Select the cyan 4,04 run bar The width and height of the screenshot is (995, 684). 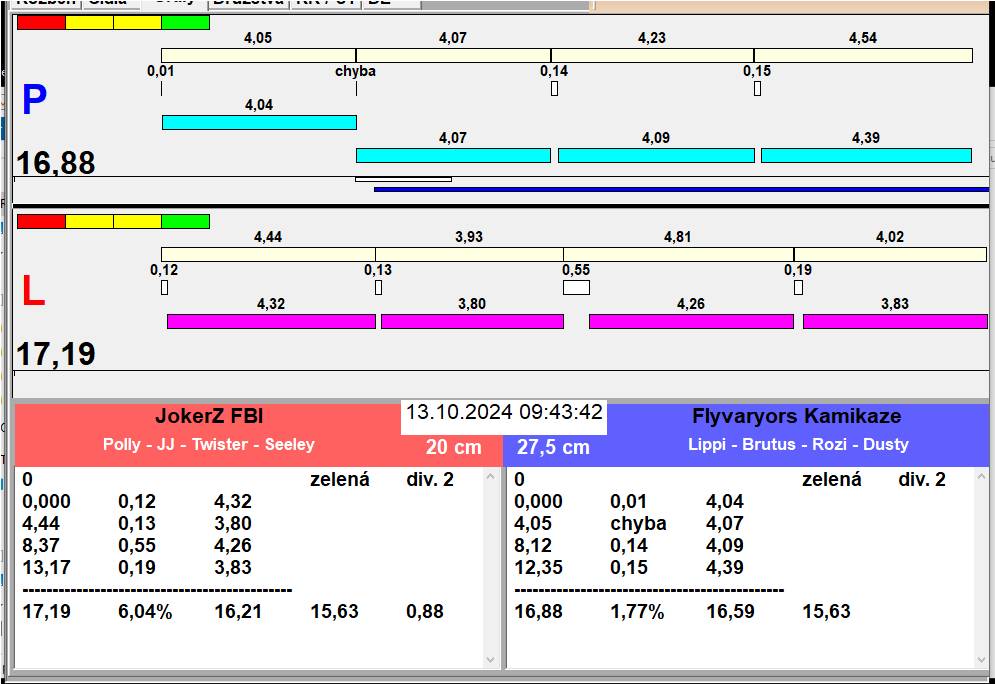259,122
